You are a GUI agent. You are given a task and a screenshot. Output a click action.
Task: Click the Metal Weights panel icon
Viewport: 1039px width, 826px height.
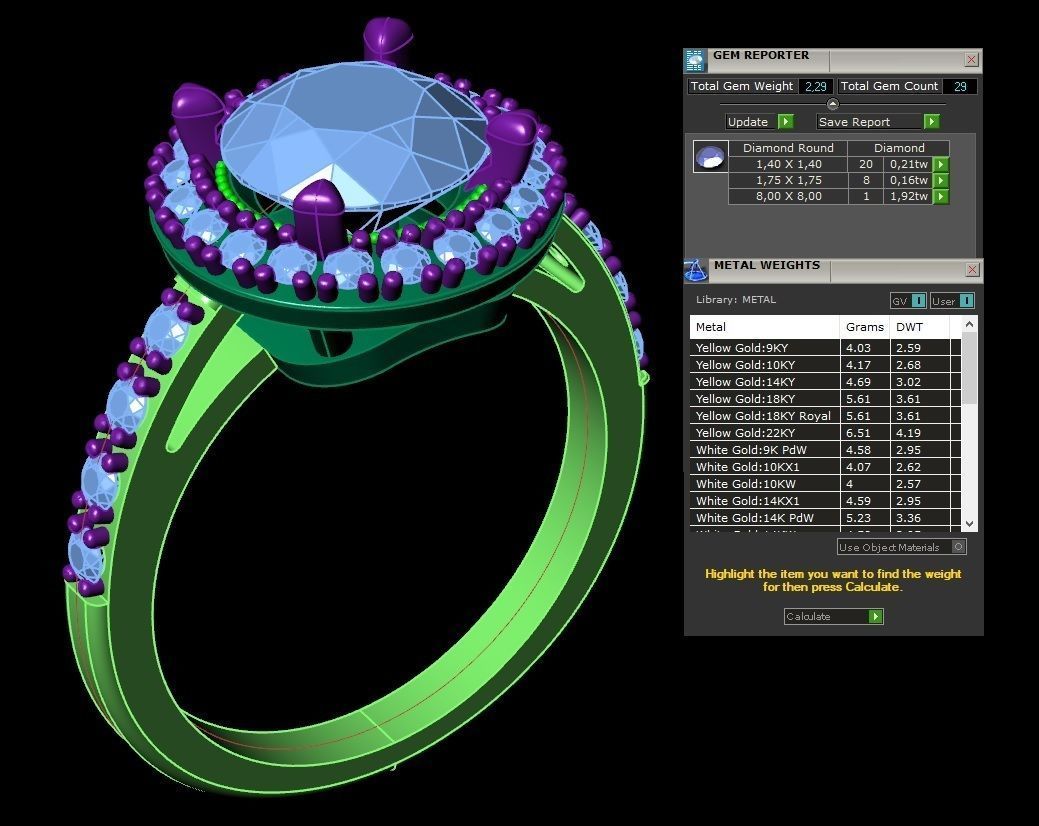695,270
